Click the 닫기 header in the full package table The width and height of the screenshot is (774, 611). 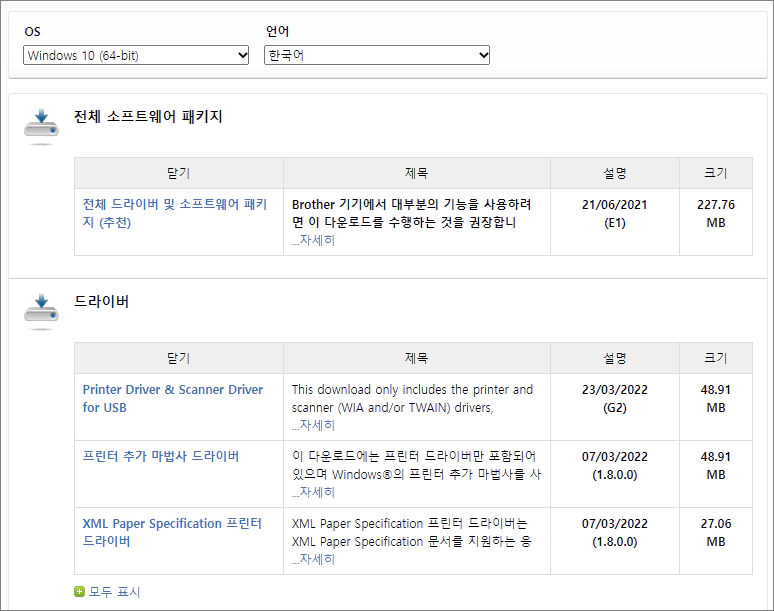[179, 173]
